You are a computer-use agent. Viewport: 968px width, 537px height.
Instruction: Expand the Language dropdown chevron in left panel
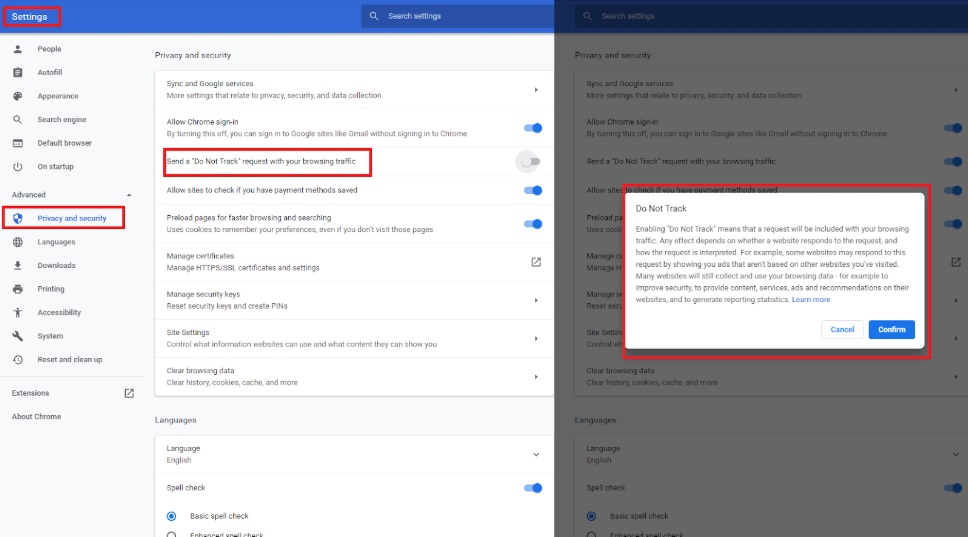(x=536, y=454)
